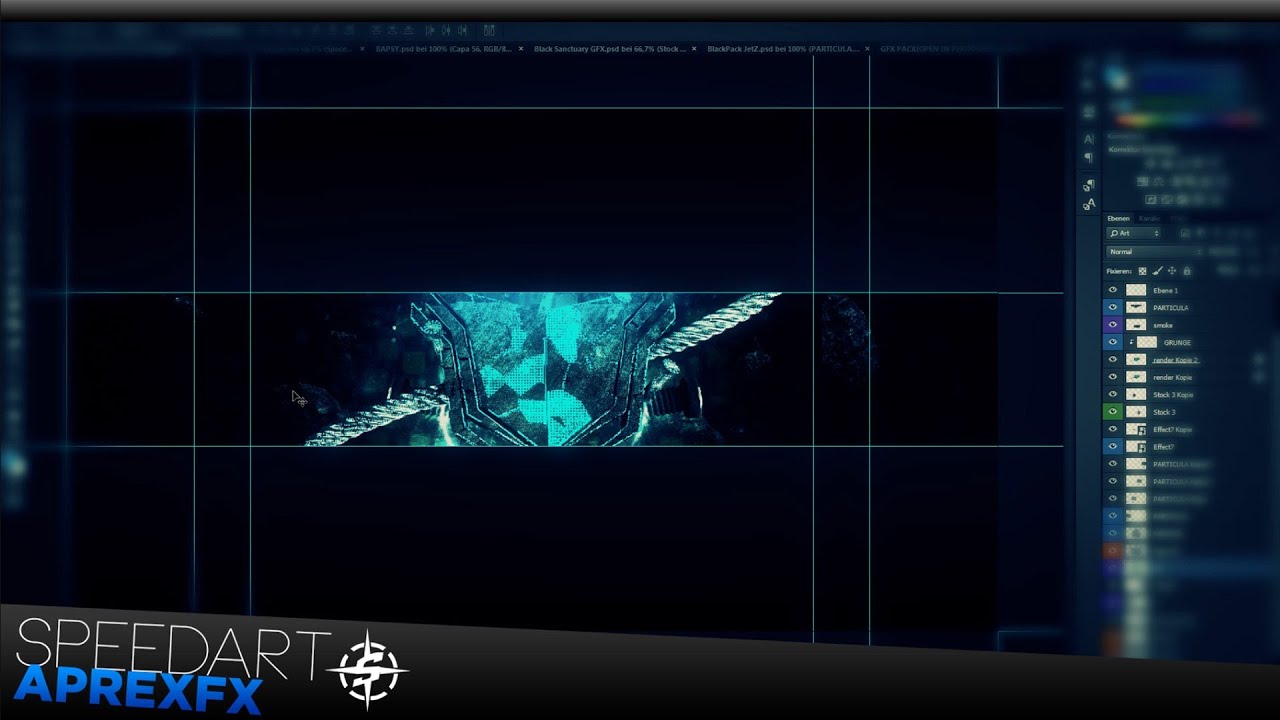The height and width of the screenshot is (720, 1280).
Task: Click the Stock 3 layer thumbnail
Action: coord(1136,412)
